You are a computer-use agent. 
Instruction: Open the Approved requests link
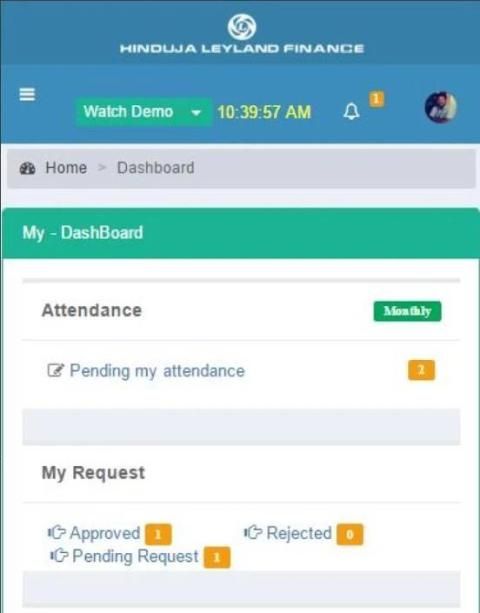(x=105, y=533)
